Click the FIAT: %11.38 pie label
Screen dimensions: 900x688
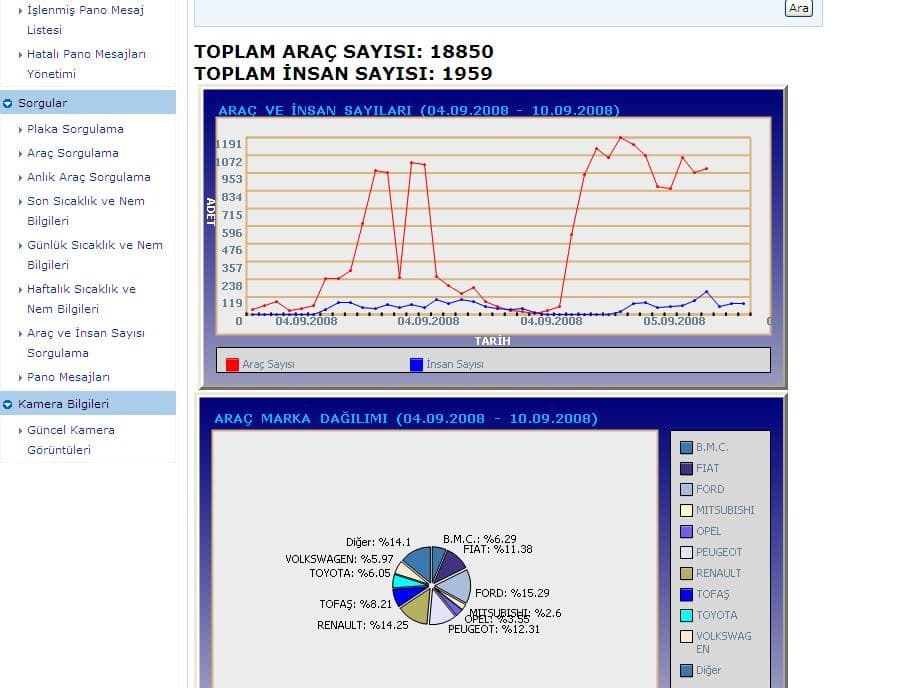[x=498, y=549]
